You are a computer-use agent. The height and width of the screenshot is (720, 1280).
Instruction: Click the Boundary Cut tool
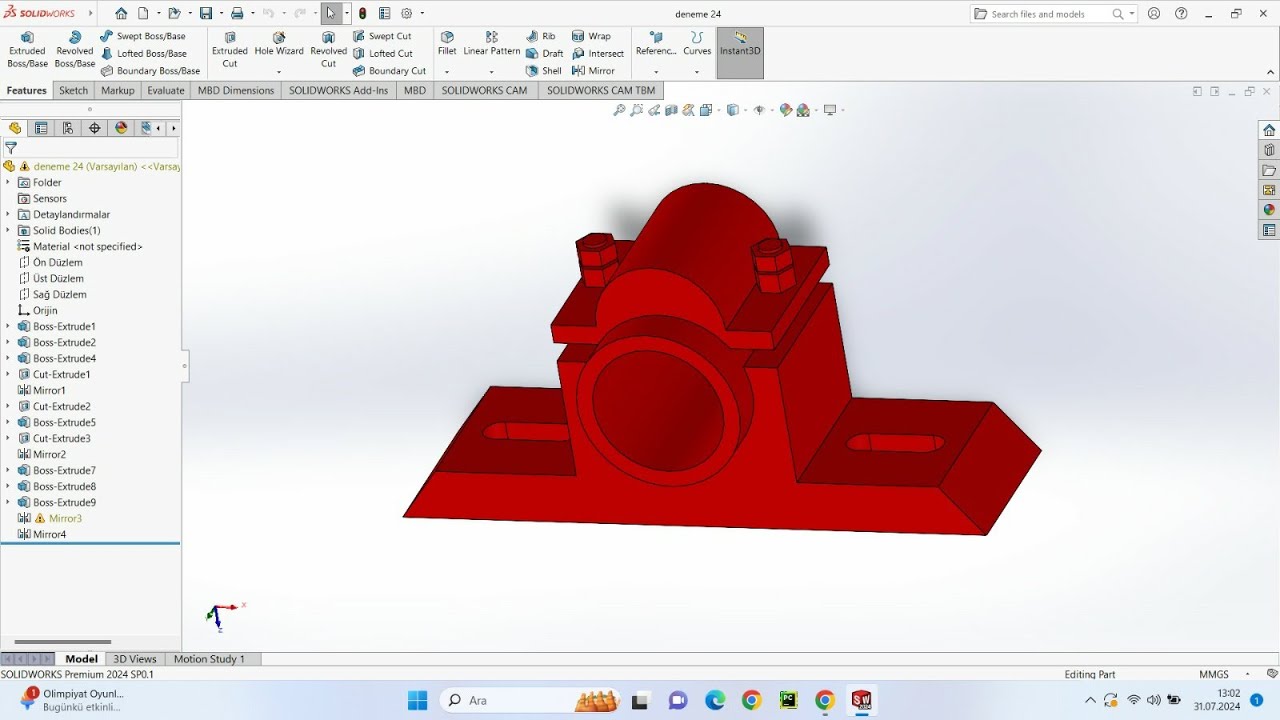point(389,71)
